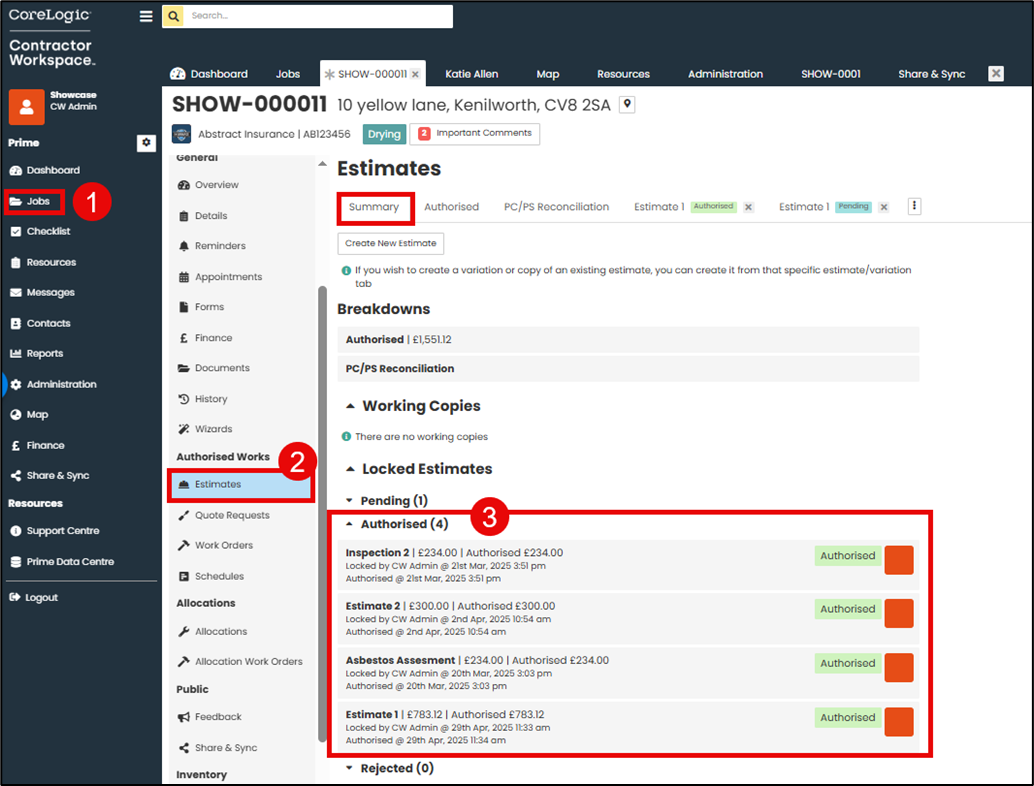
Task: Open Allocations wrench item
Action: click(212, 632)
